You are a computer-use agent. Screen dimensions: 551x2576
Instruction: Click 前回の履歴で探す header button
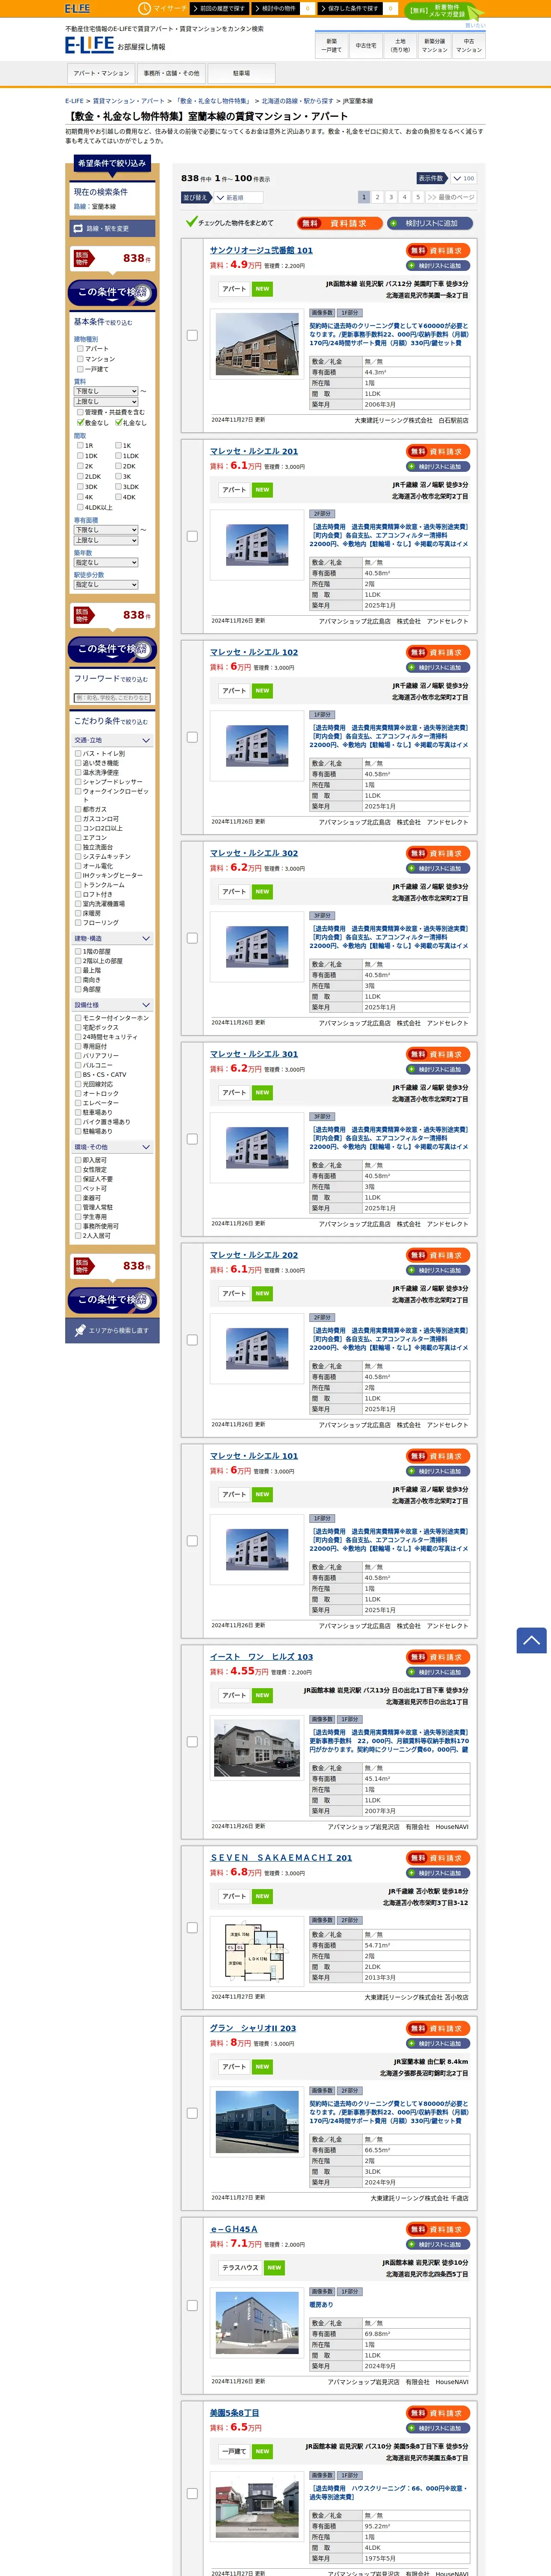[218, 8]
